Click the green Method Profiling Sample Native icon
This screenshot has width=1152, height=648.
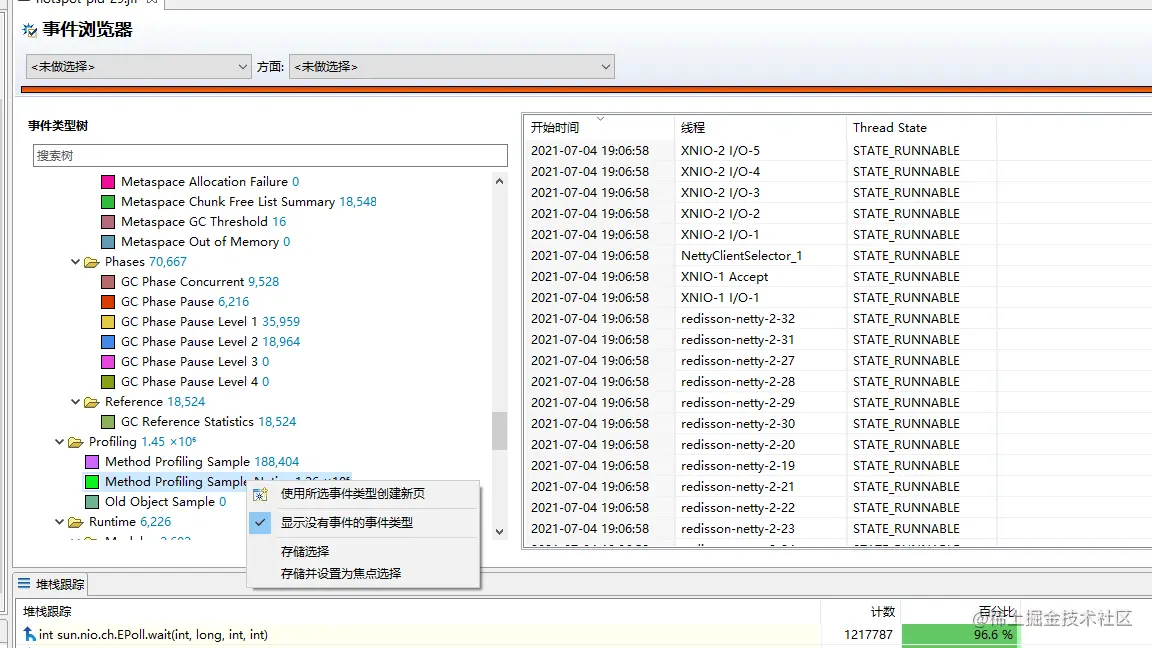coord(92,482)
